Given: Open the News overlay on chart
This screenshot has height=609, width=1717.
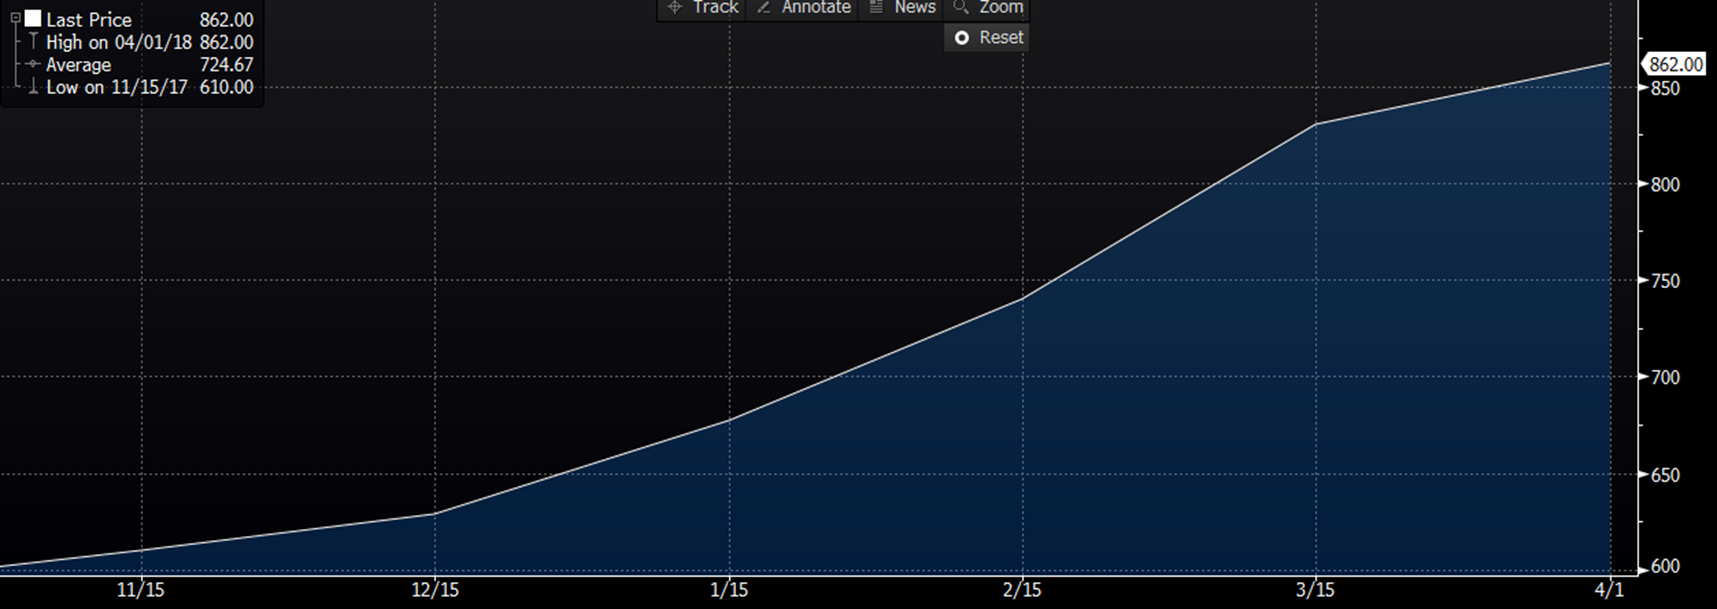Looking at the screenshot, I should 902,8.
